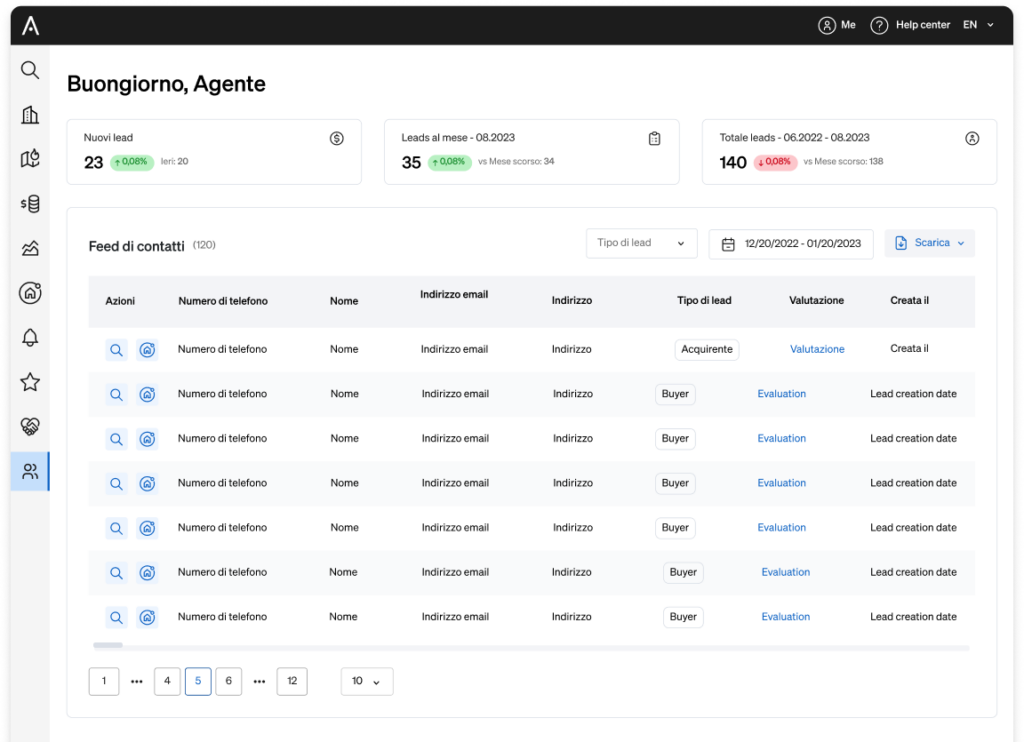Click the horizontal table scrollbar thumb
The width and height of the screenshot is (1024, 742).
coord(108,645)
